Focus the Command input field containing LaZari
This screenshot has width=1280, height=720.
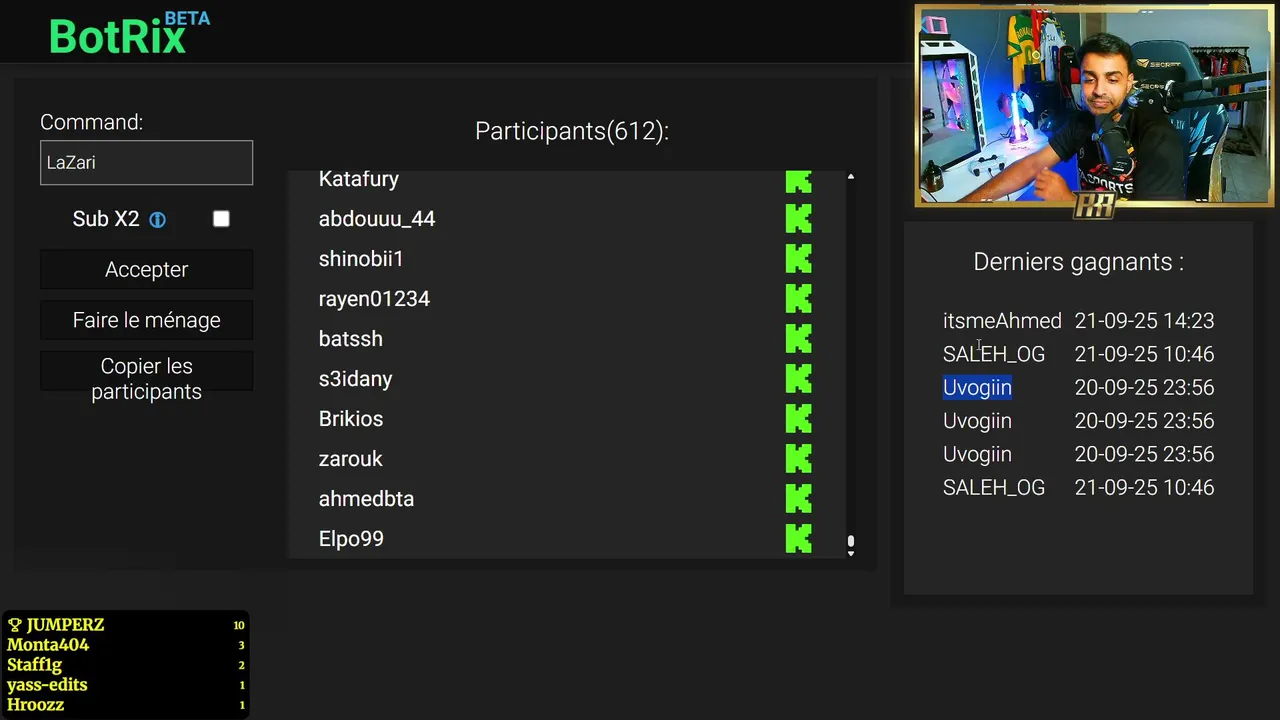(x=146, y=162)
